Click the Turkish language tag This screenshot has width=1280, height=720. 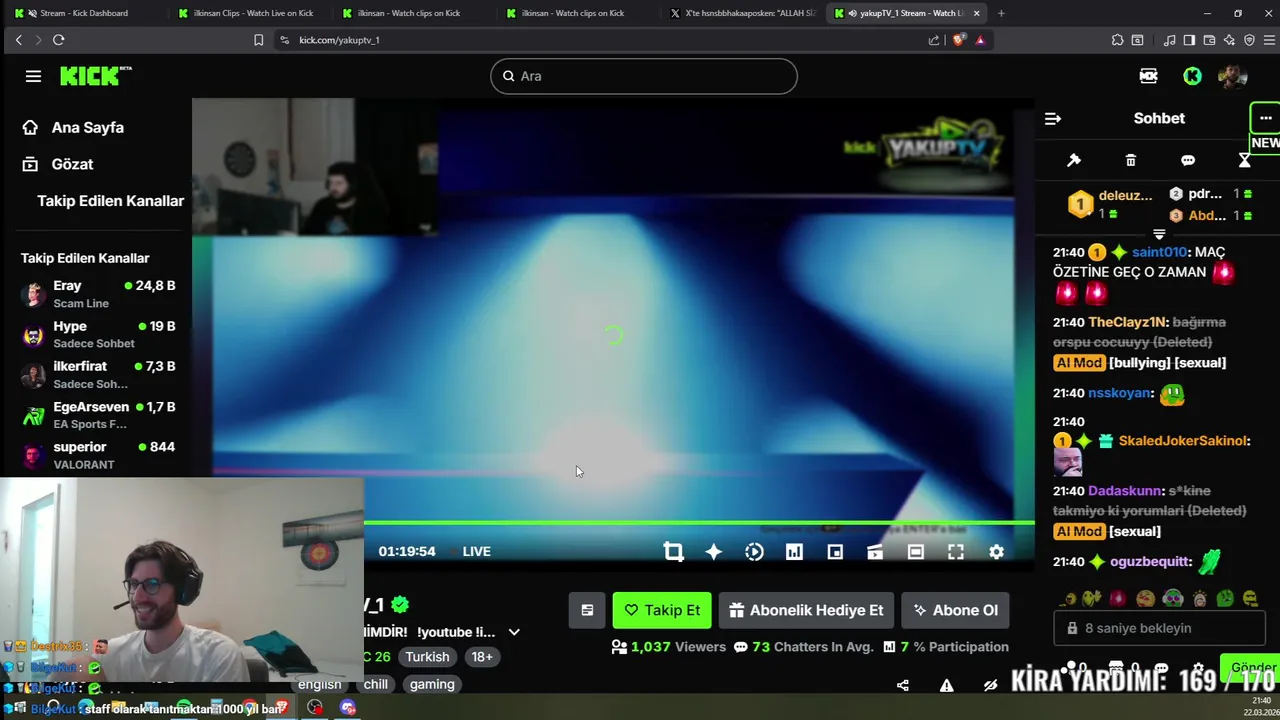coord(427,657)
